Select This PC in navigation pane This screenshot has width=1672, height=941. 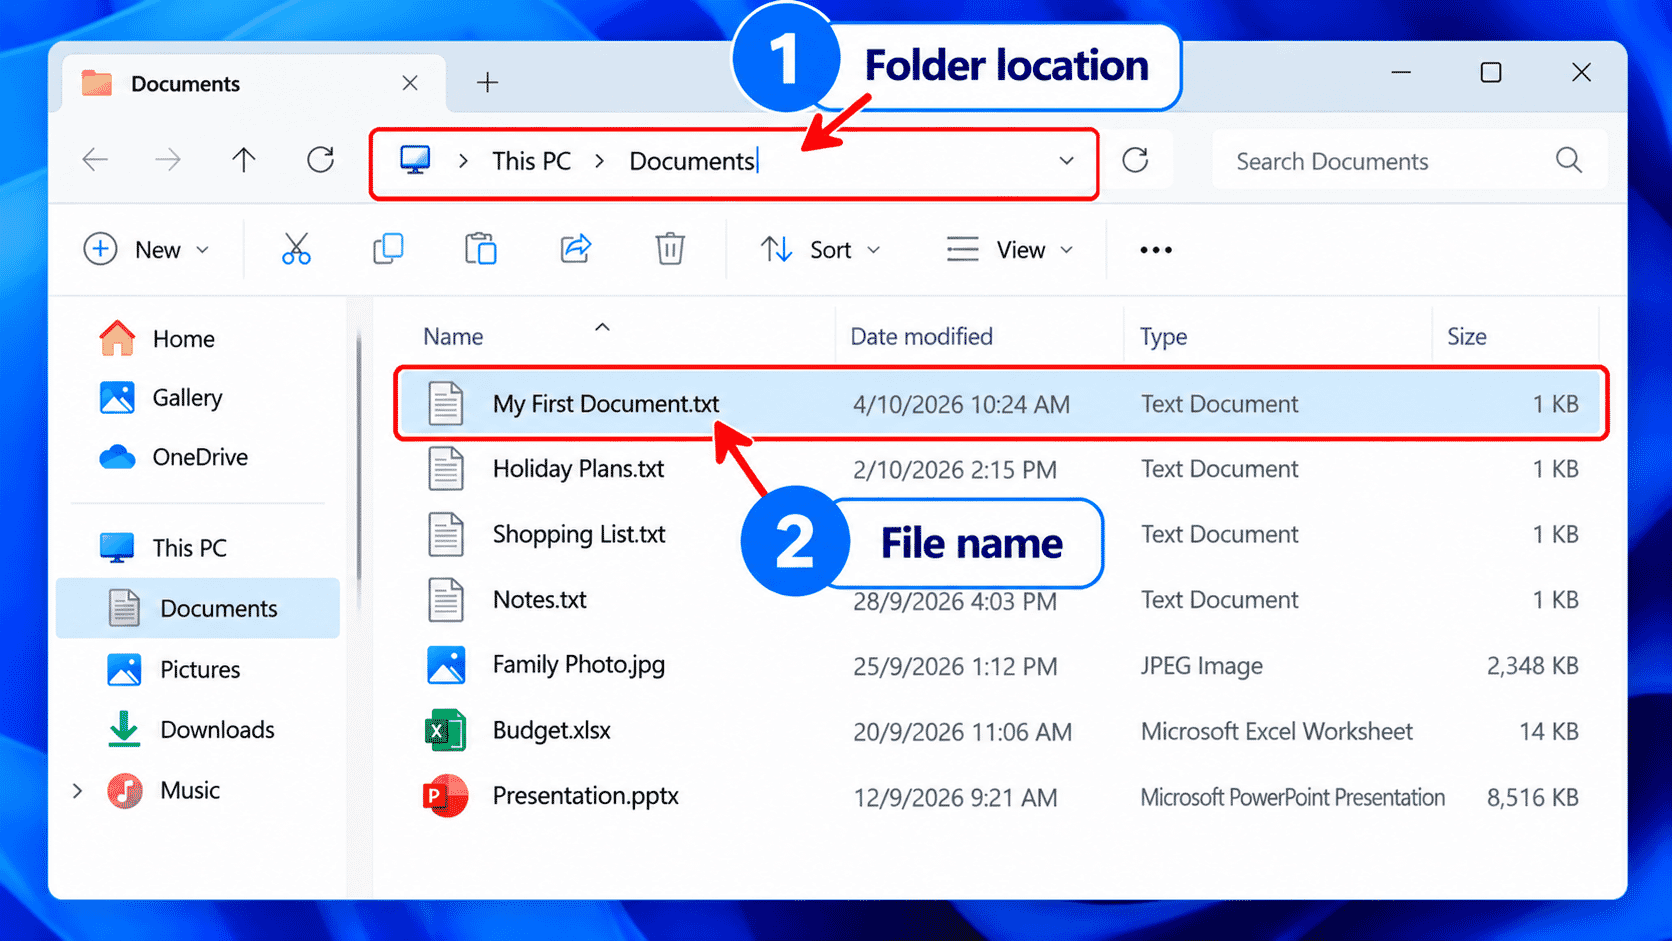click(163, 548)
